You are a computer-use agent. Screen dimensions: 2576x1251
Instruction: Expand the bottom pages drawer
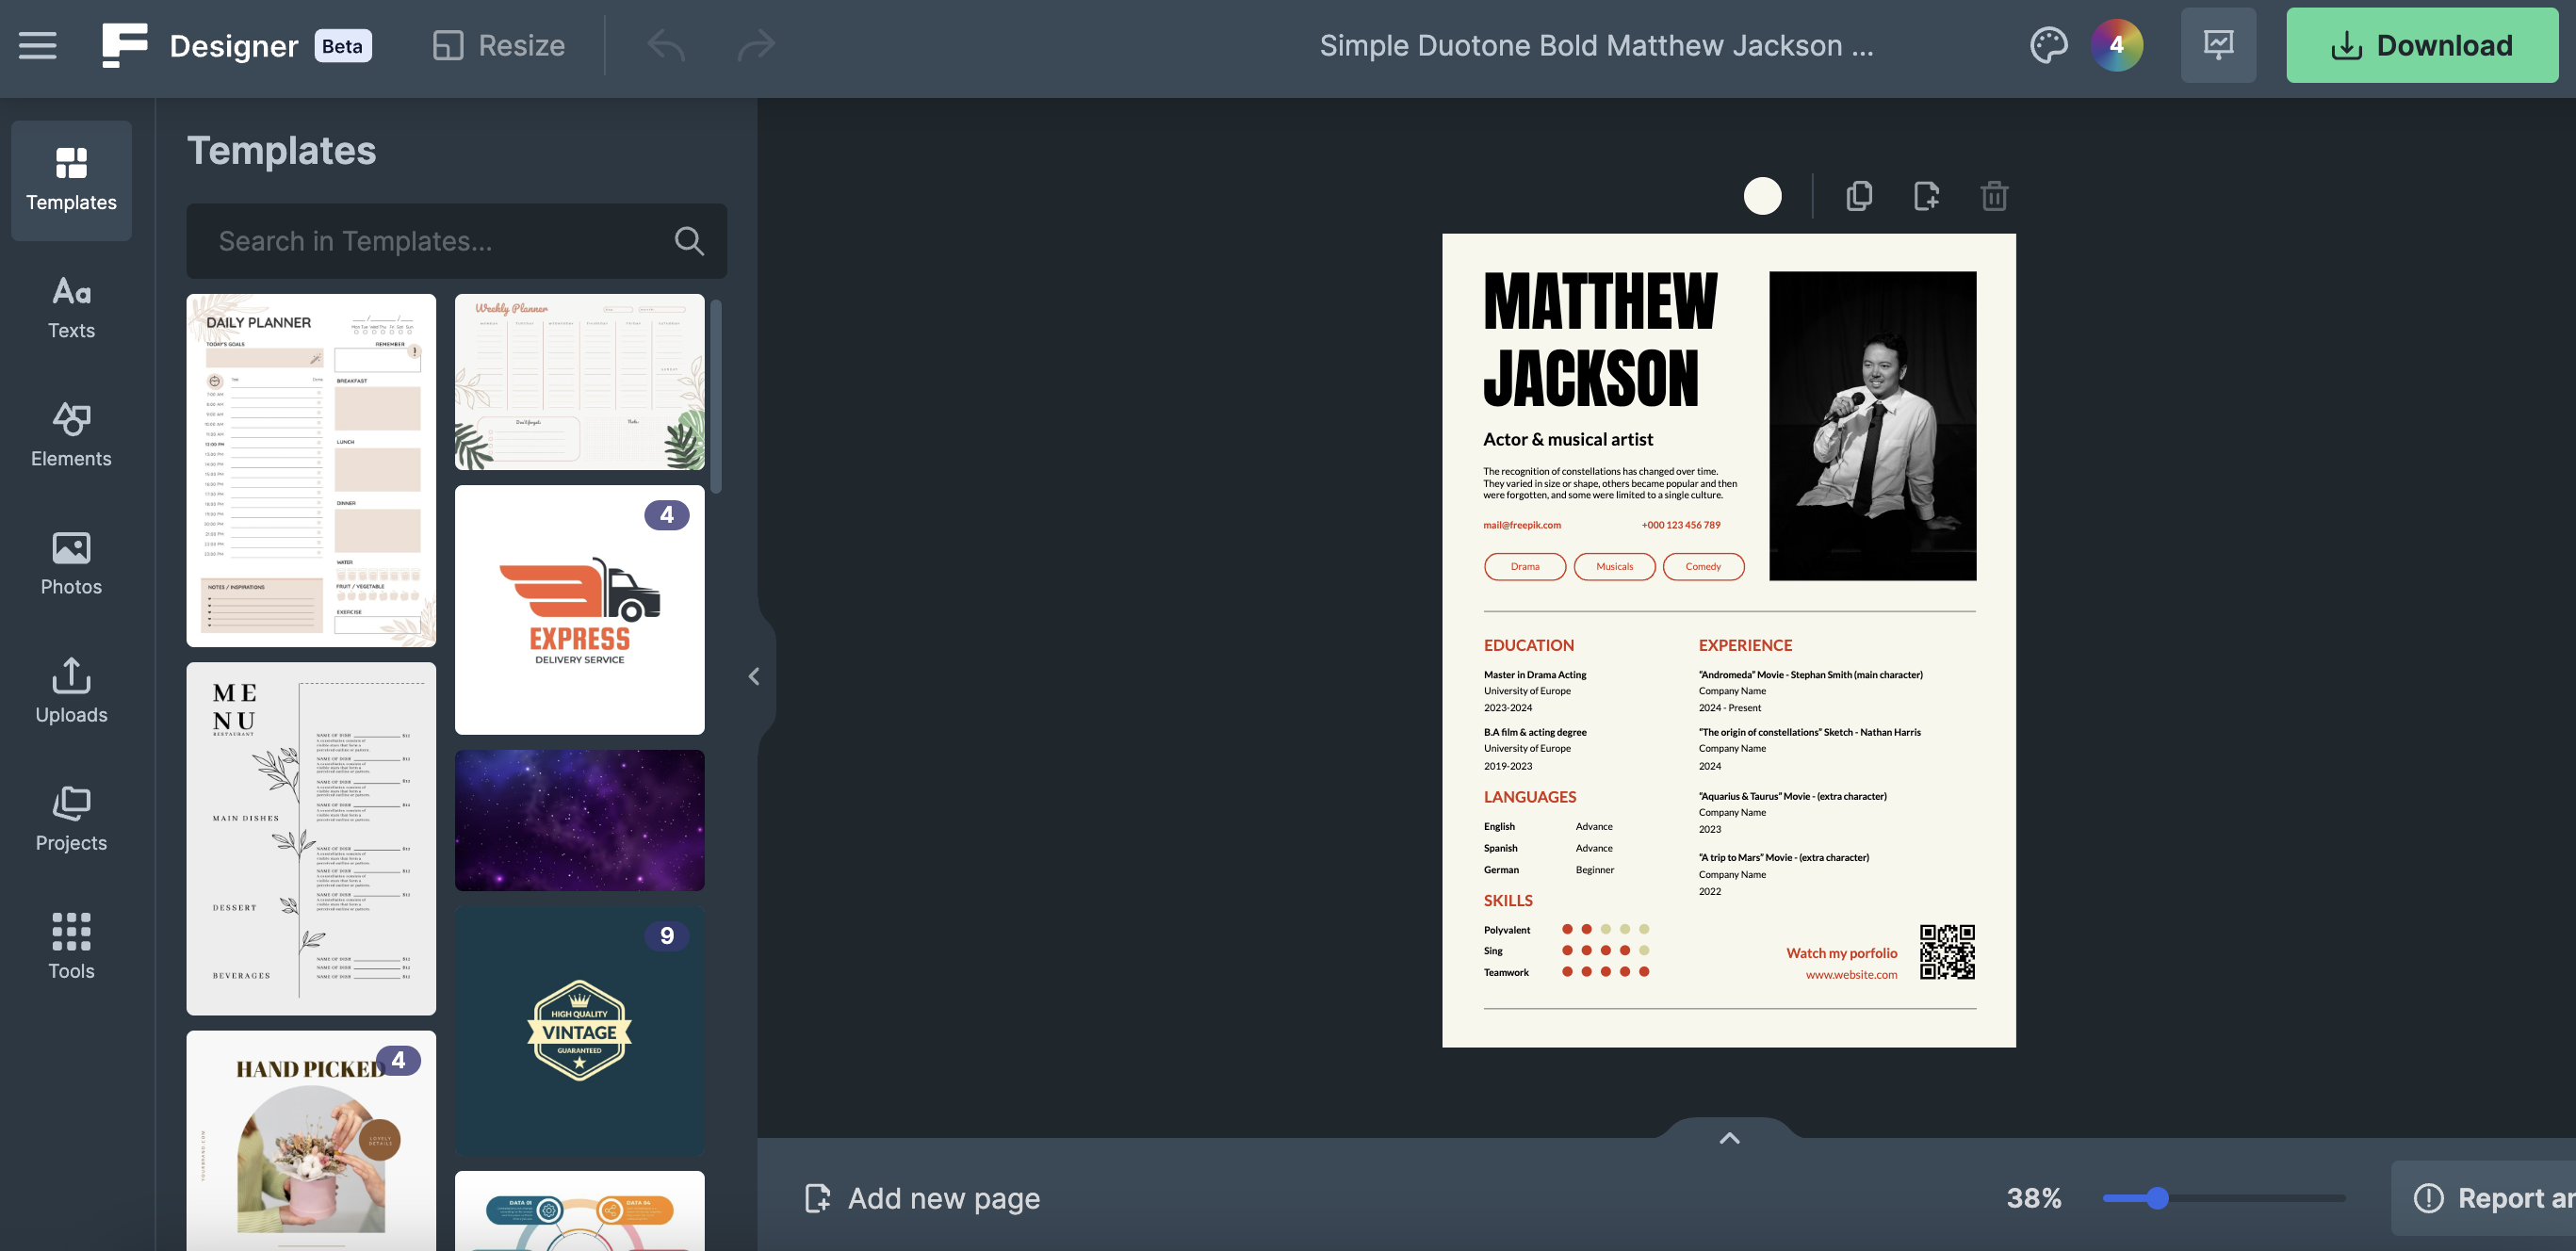tap(1729, 1138)
